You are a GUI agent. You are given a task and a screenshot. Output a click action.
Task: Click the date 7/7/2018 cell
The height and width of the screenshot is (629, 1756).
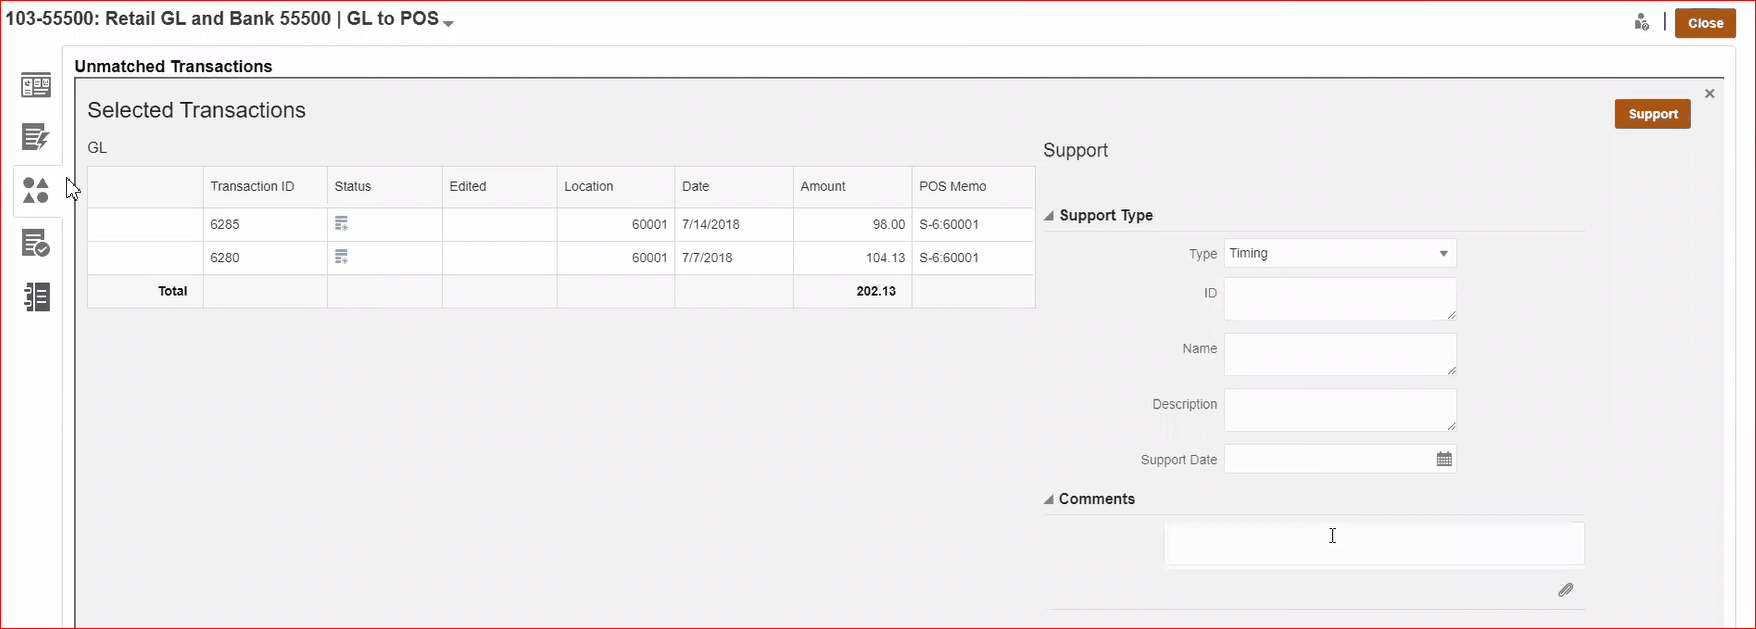click(x=734, y=258)
